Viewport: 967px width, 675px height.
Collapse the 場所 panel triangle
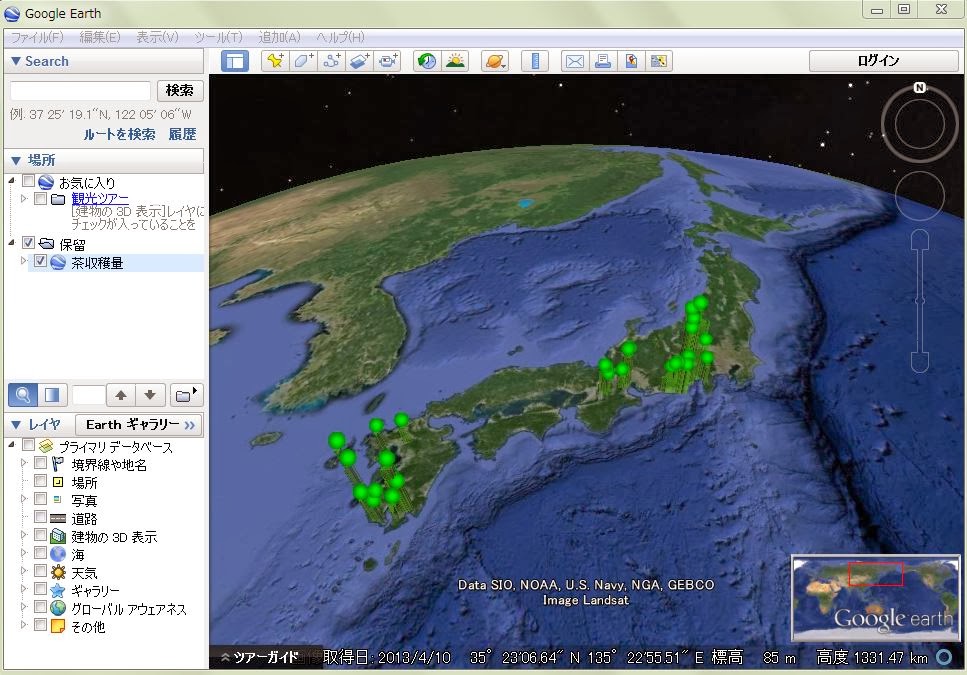coord(16,160)
